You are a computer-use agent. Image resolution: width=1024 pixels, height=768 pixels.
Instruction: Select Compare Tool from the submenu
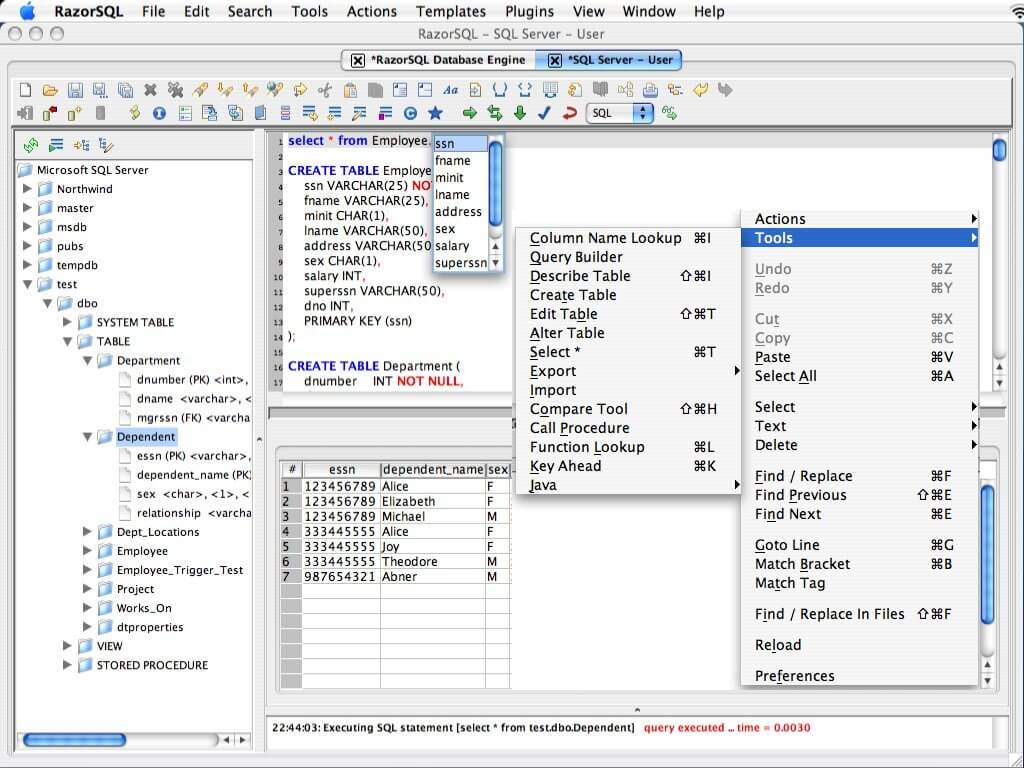(627, 409)
